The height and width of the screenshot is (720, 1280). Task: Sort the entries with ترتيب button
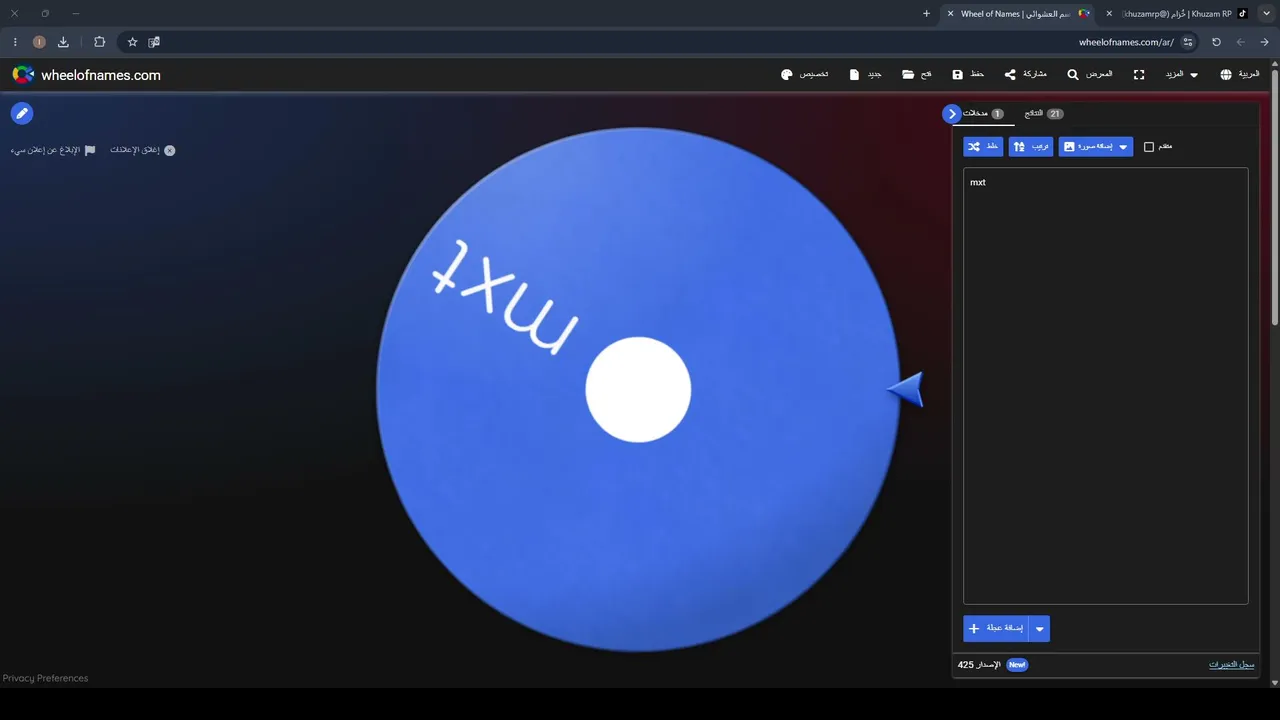click(1031, 147)
